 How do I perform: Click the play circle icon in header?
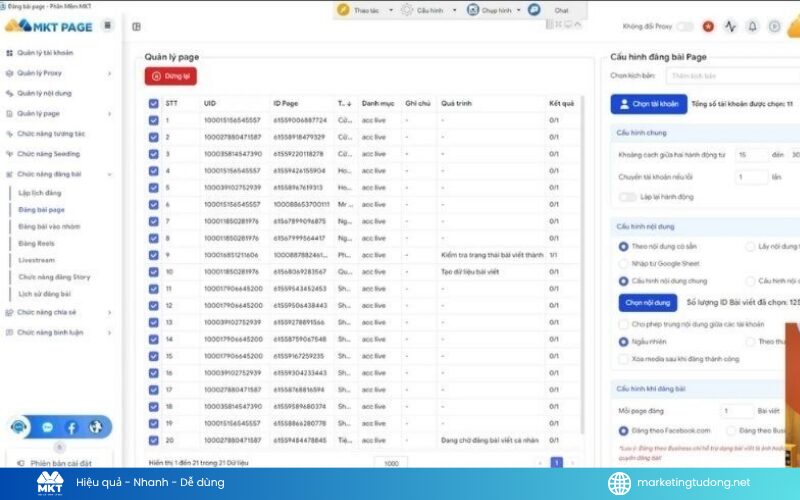pyautogui.click(x=774, y=27)
